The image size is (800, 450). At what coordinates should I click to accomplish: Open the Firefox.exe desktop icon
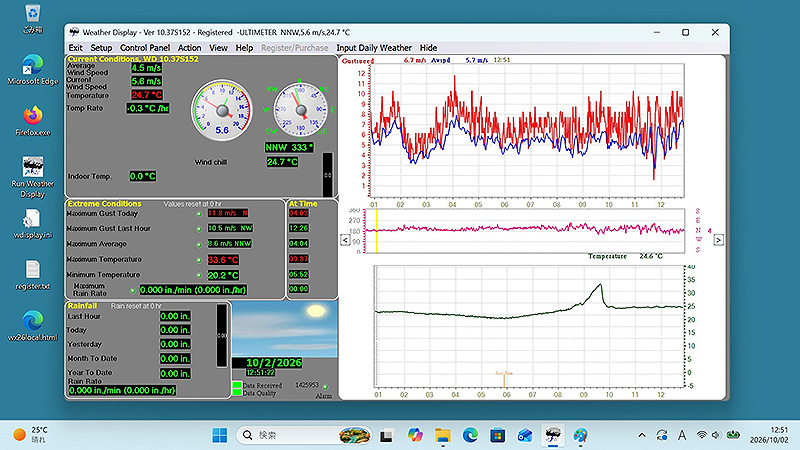coord(33,121)
